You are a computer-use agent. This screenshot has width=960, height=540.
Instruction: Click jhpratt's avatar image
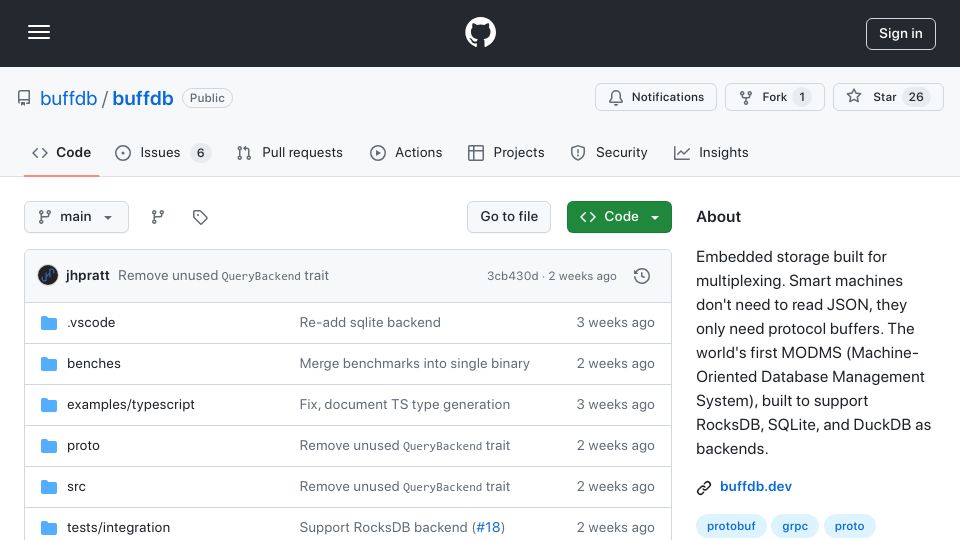point(48,276)
